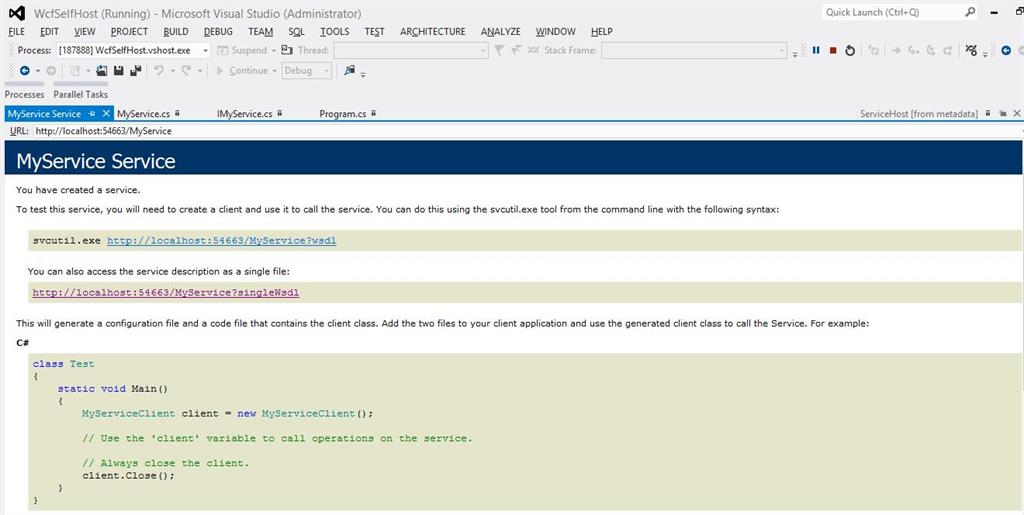Open the New Project dropdown arrow
The image size is (1024, 515).
tap(88, 70)
